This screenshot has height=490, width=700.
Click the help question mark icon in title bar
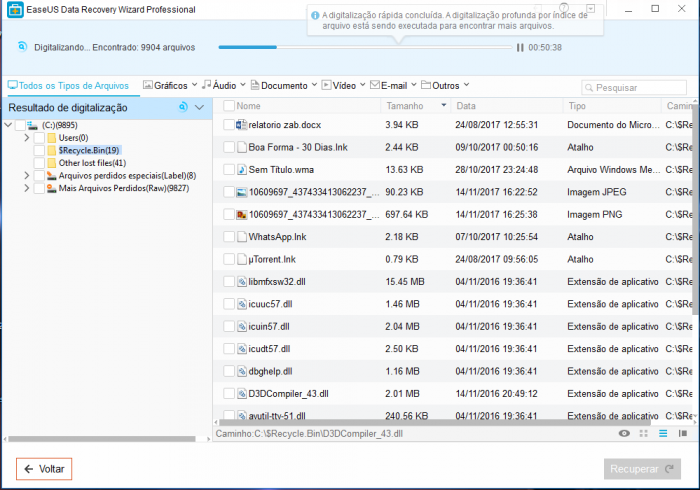[x=564, y=8]
